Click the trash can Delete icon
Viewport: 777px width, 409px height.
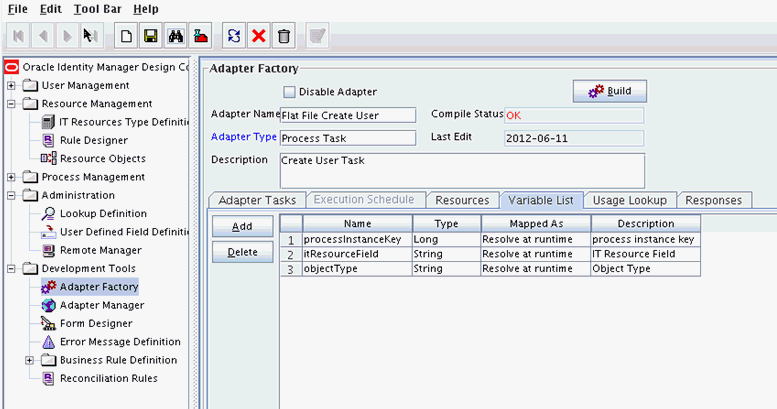pyautogui.click(x=283, y=36)
